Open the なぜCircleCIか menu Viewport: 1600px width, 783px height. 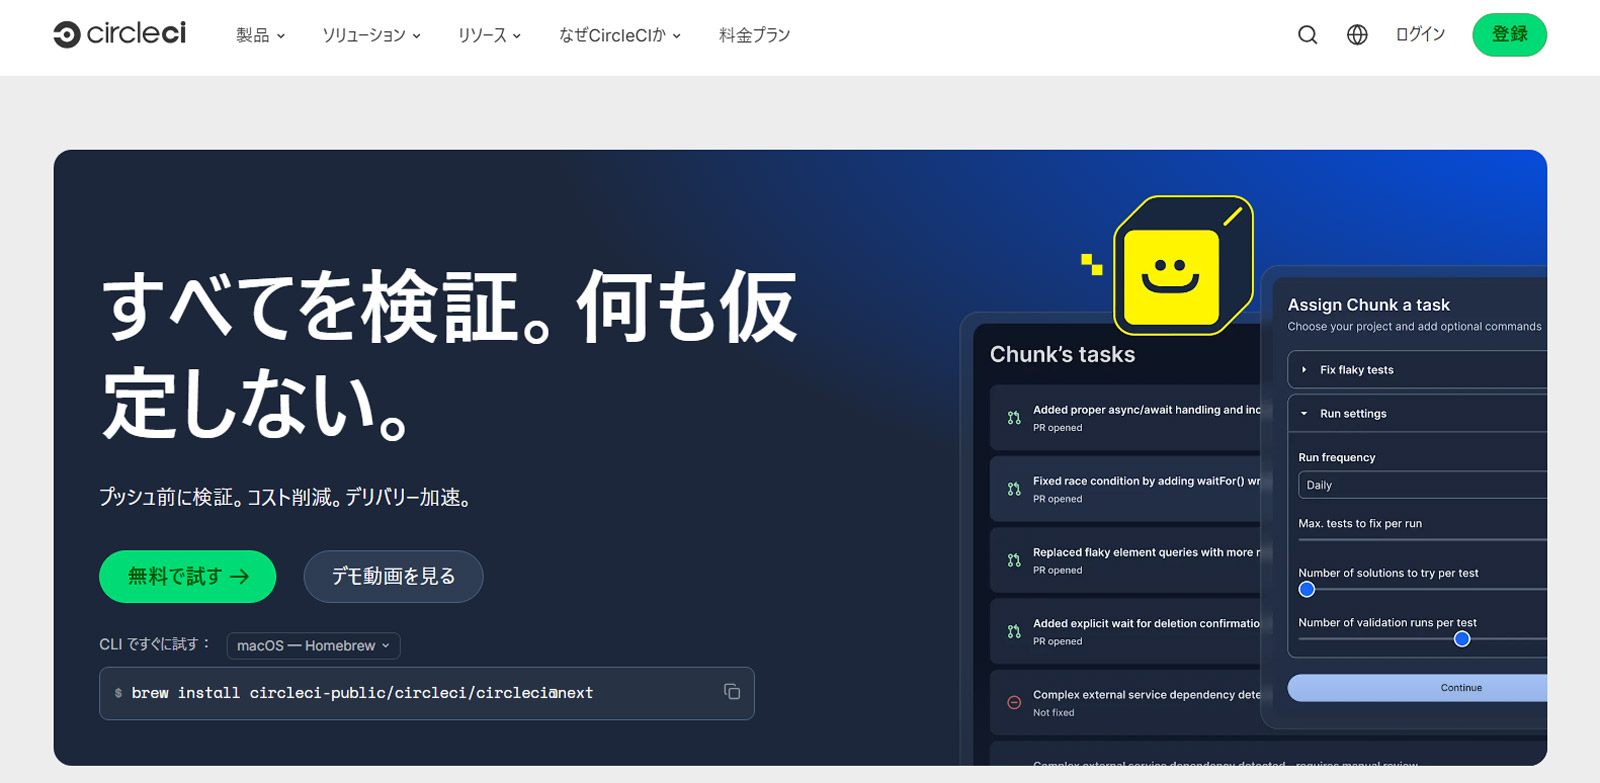(620, 35)
